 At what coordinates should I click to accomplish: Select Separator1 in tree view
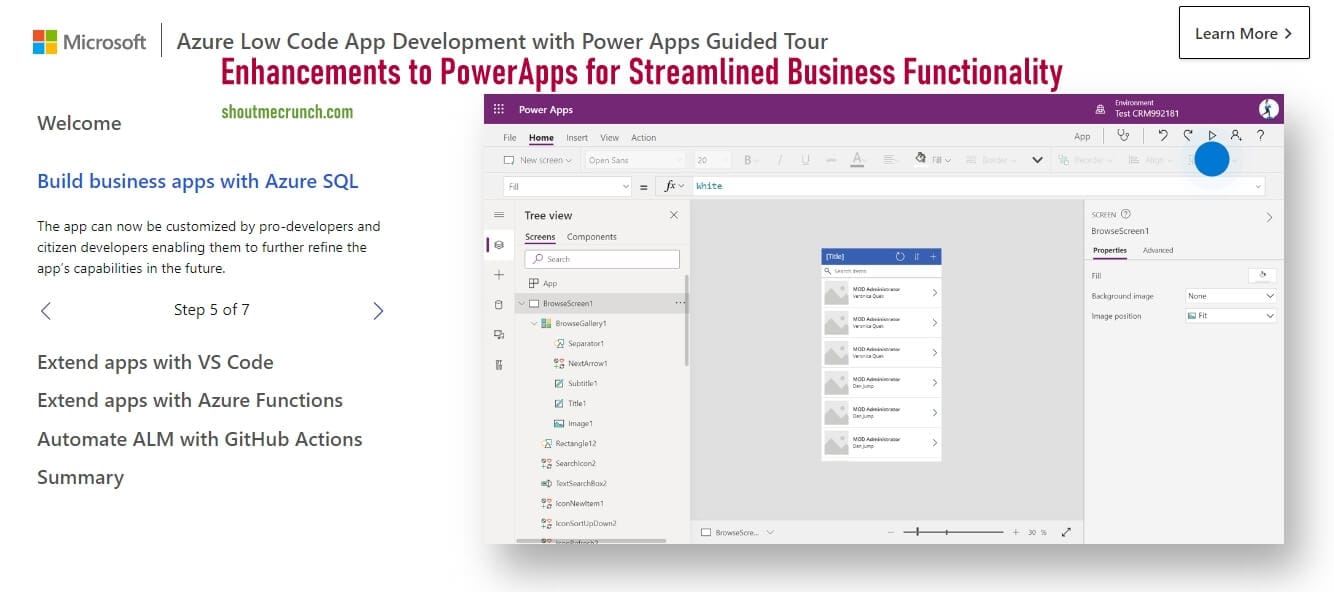coord(586,343)
